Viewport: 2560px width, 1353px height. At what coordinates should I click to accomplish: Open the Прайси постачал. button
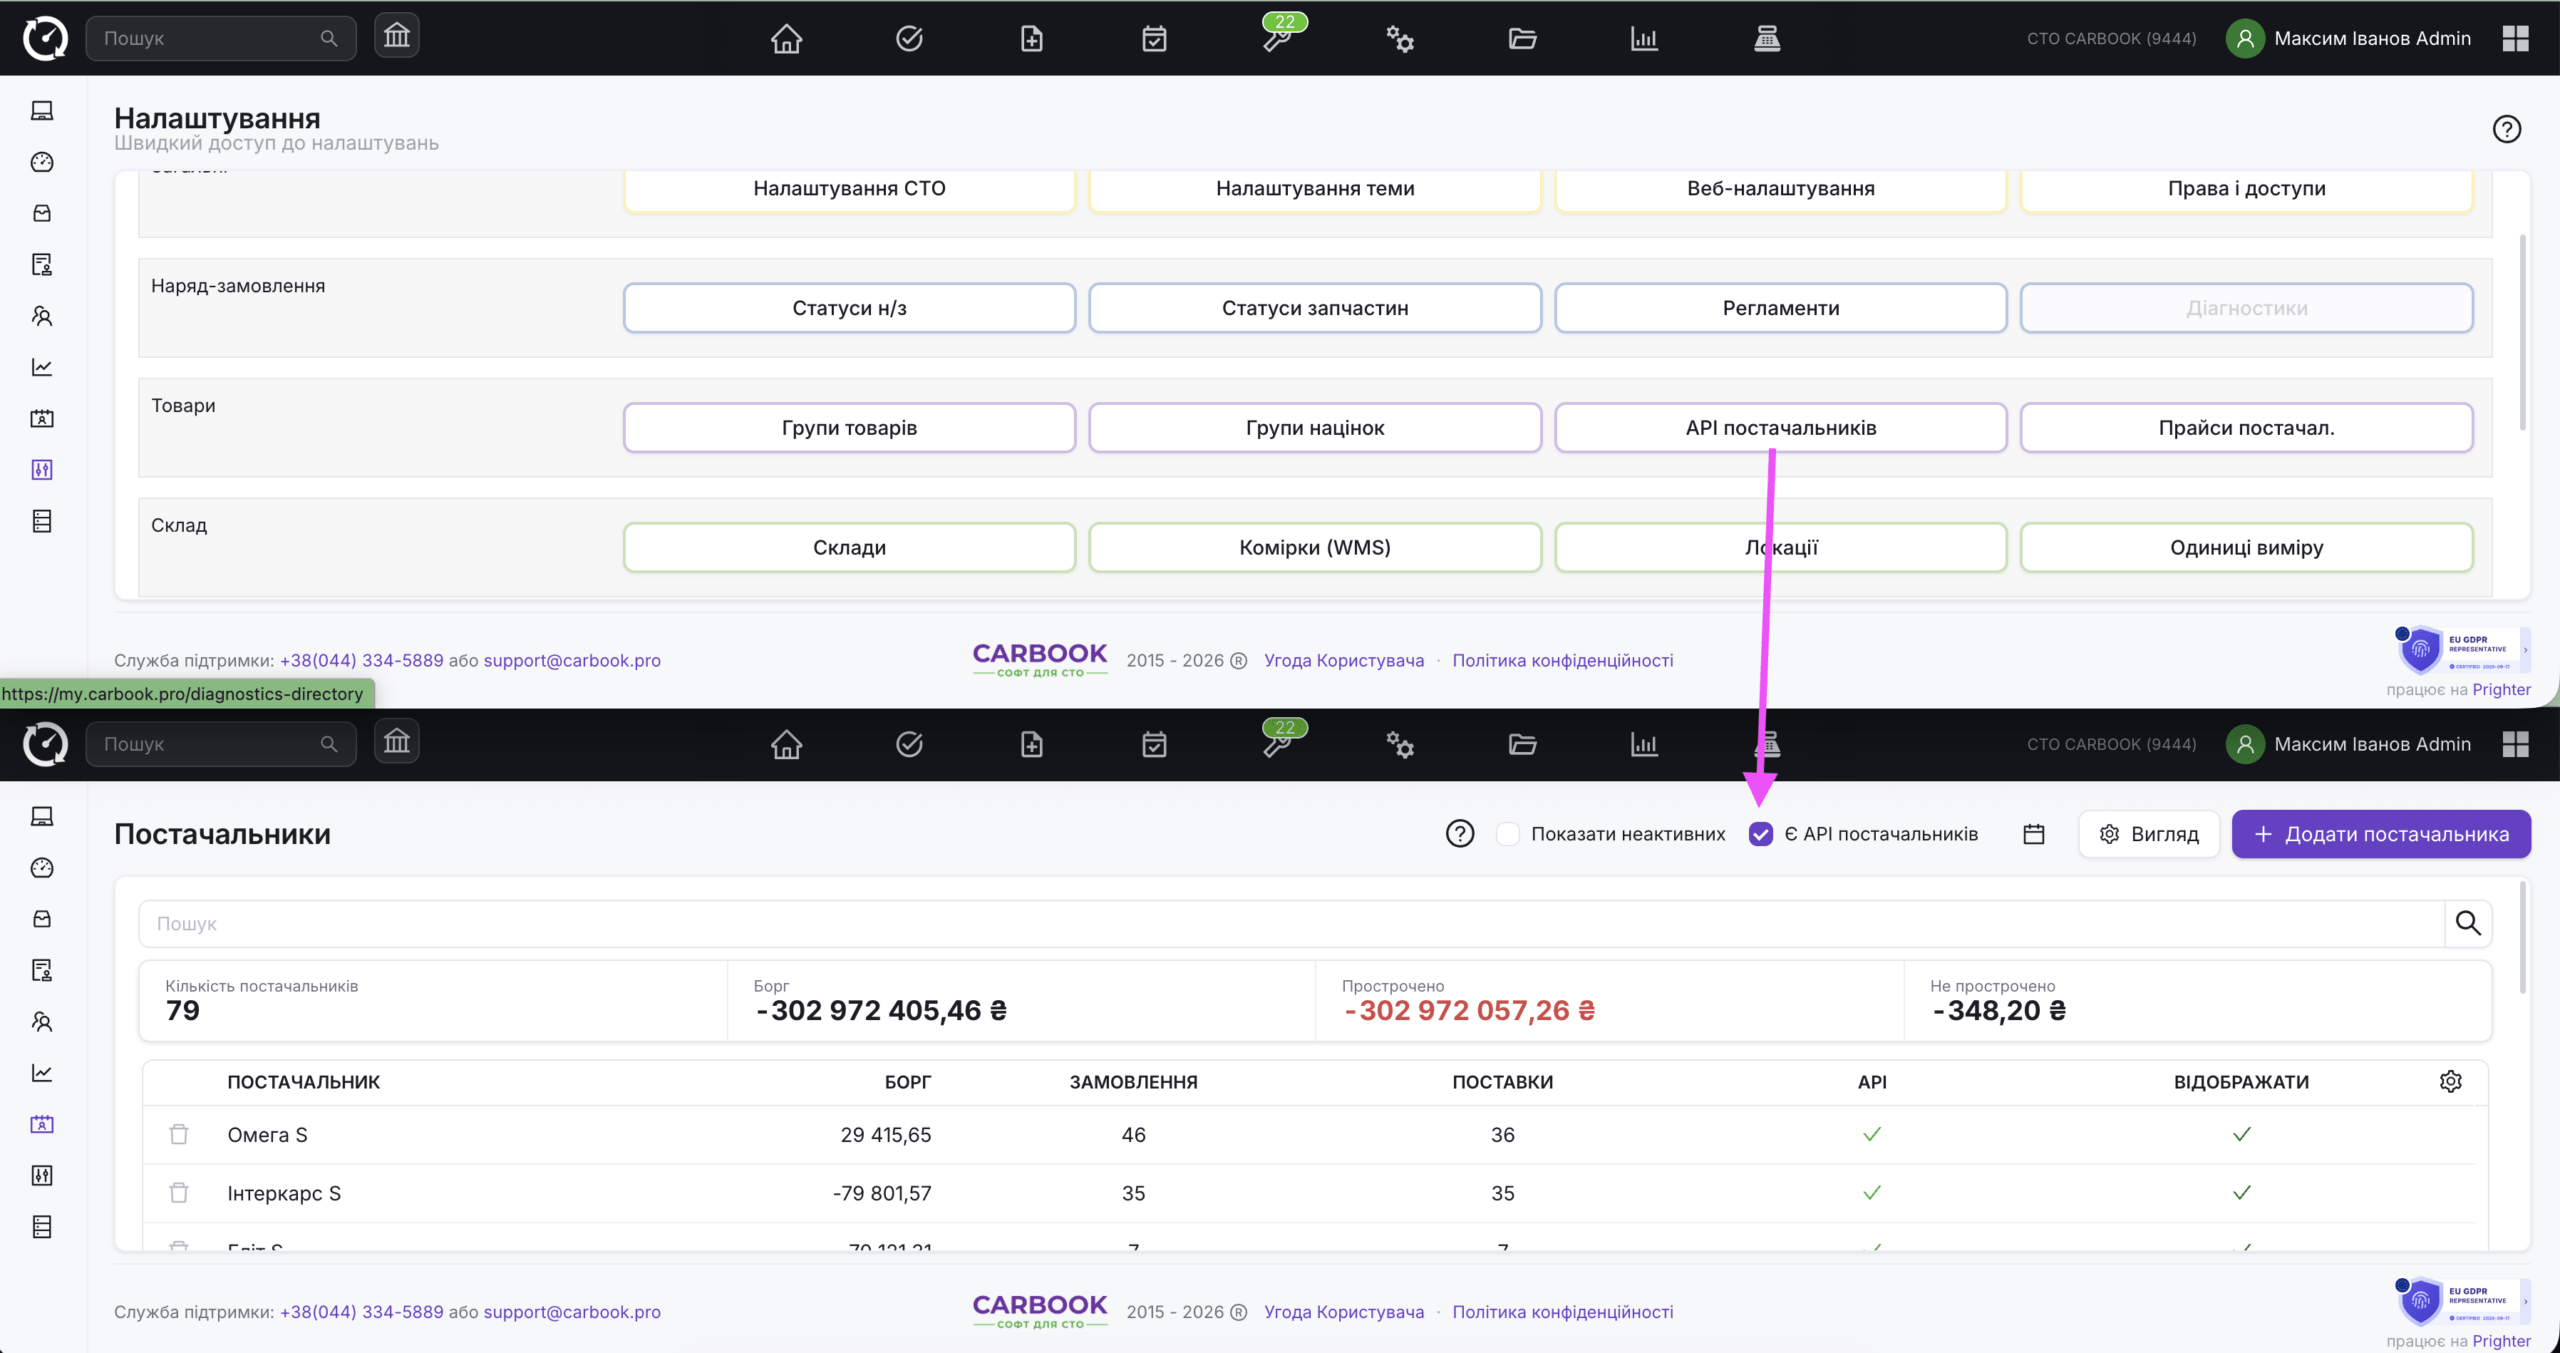(x=2246, y=428)
